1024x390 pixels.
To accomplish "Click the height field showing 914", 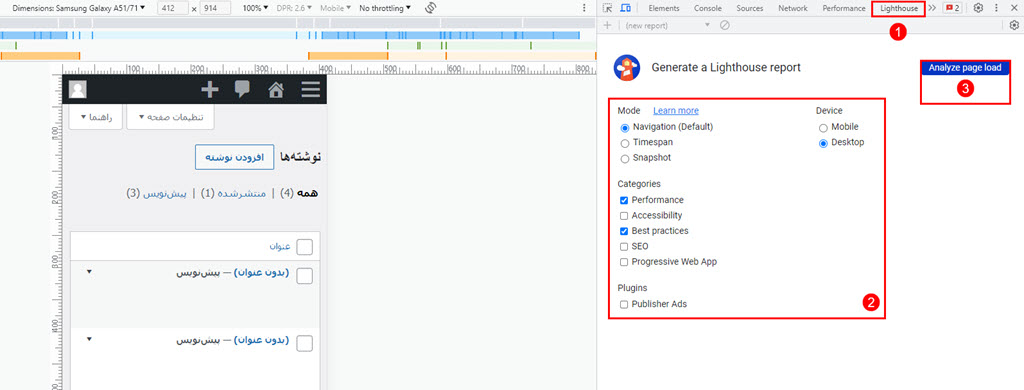I will 215,8.
